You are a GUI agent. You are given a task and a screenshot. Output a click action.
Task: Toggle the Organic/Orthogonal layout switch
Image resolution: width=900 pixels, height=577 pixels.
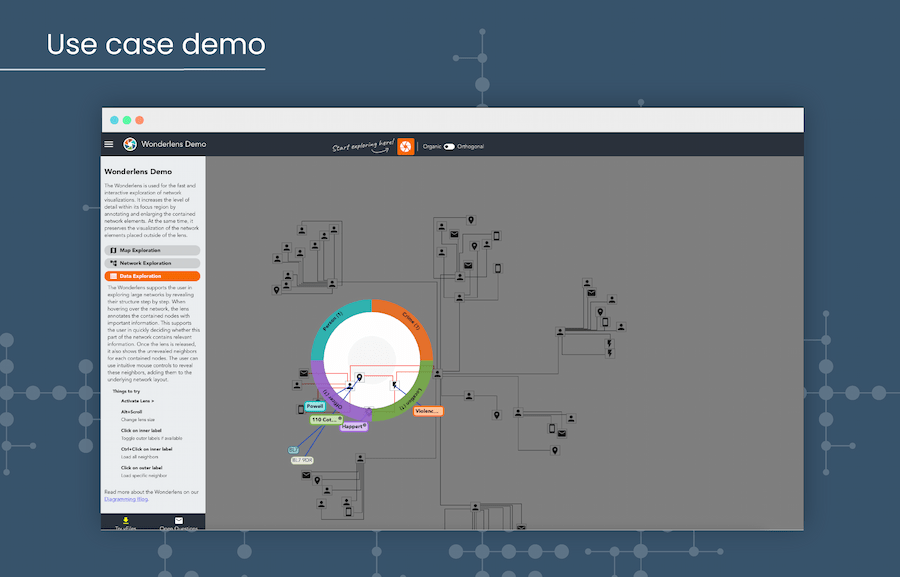click(x=449, y=146)
